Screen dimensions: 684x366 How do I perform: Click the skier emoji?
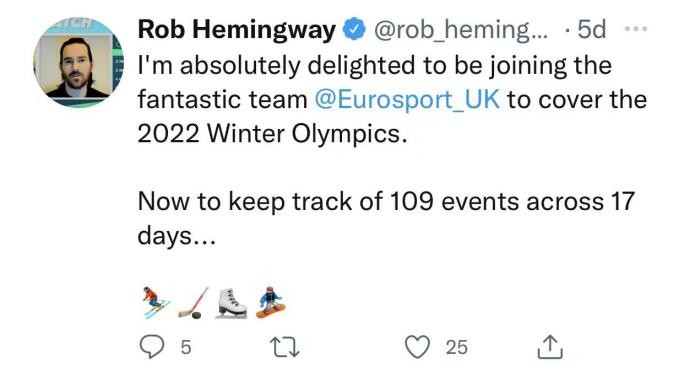(x=156, y=302)
